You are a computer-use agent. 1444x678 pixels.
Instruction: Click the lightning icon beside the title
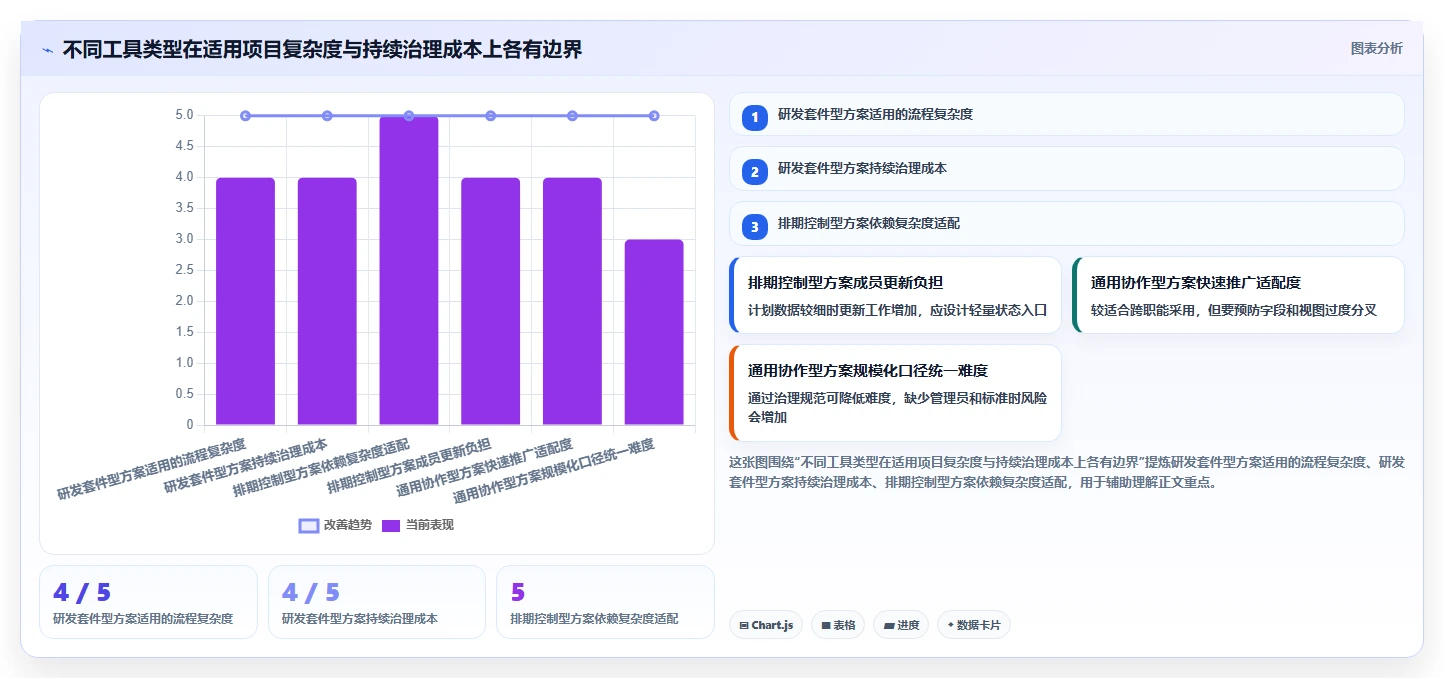point(48,50)
